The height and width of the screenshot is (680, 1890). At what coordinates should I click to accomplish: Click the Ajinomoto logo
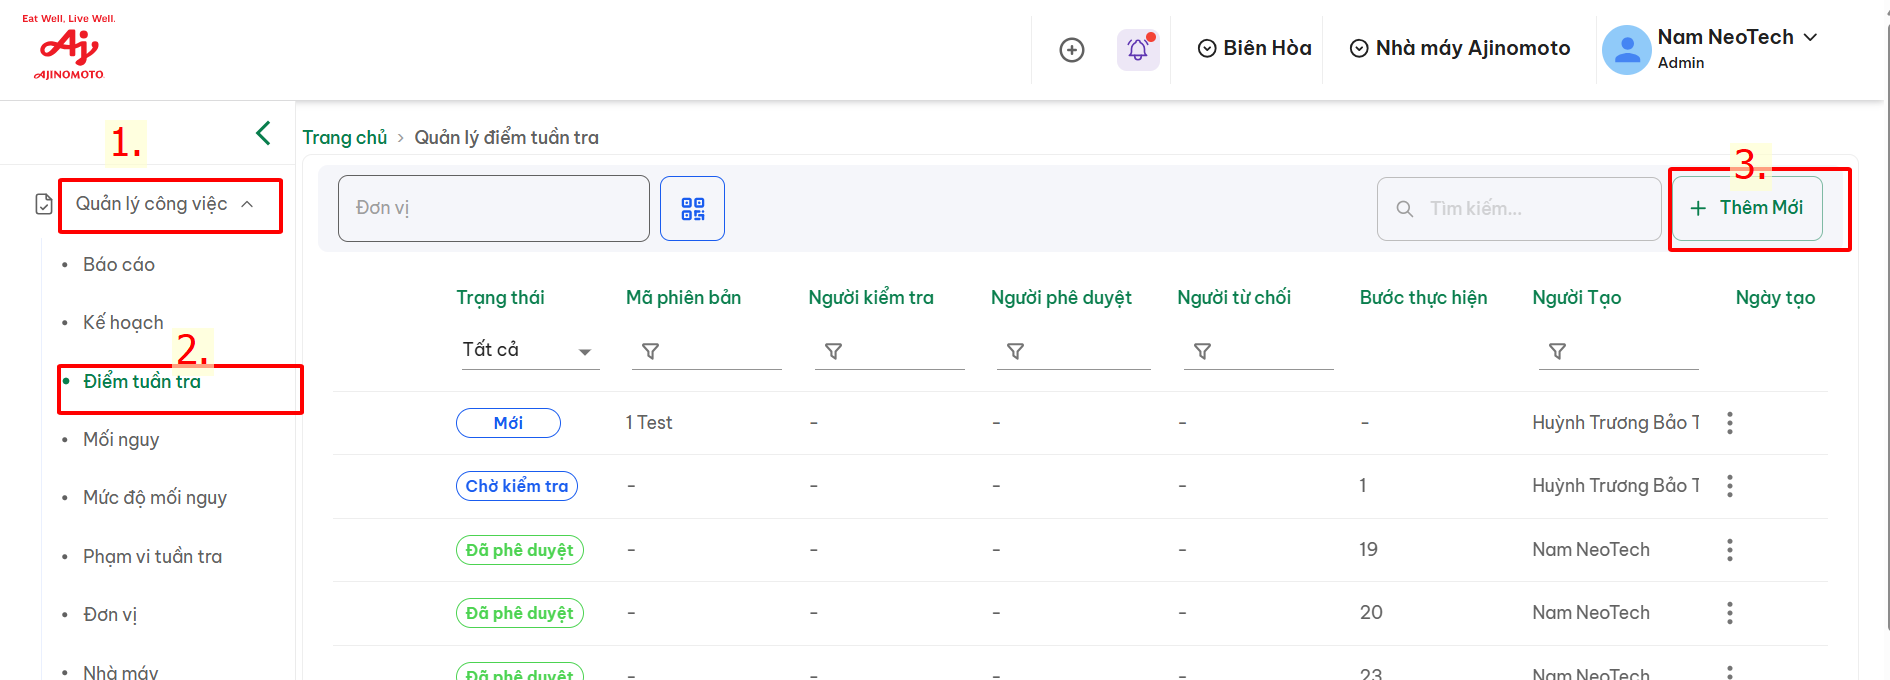pos(69,48)
